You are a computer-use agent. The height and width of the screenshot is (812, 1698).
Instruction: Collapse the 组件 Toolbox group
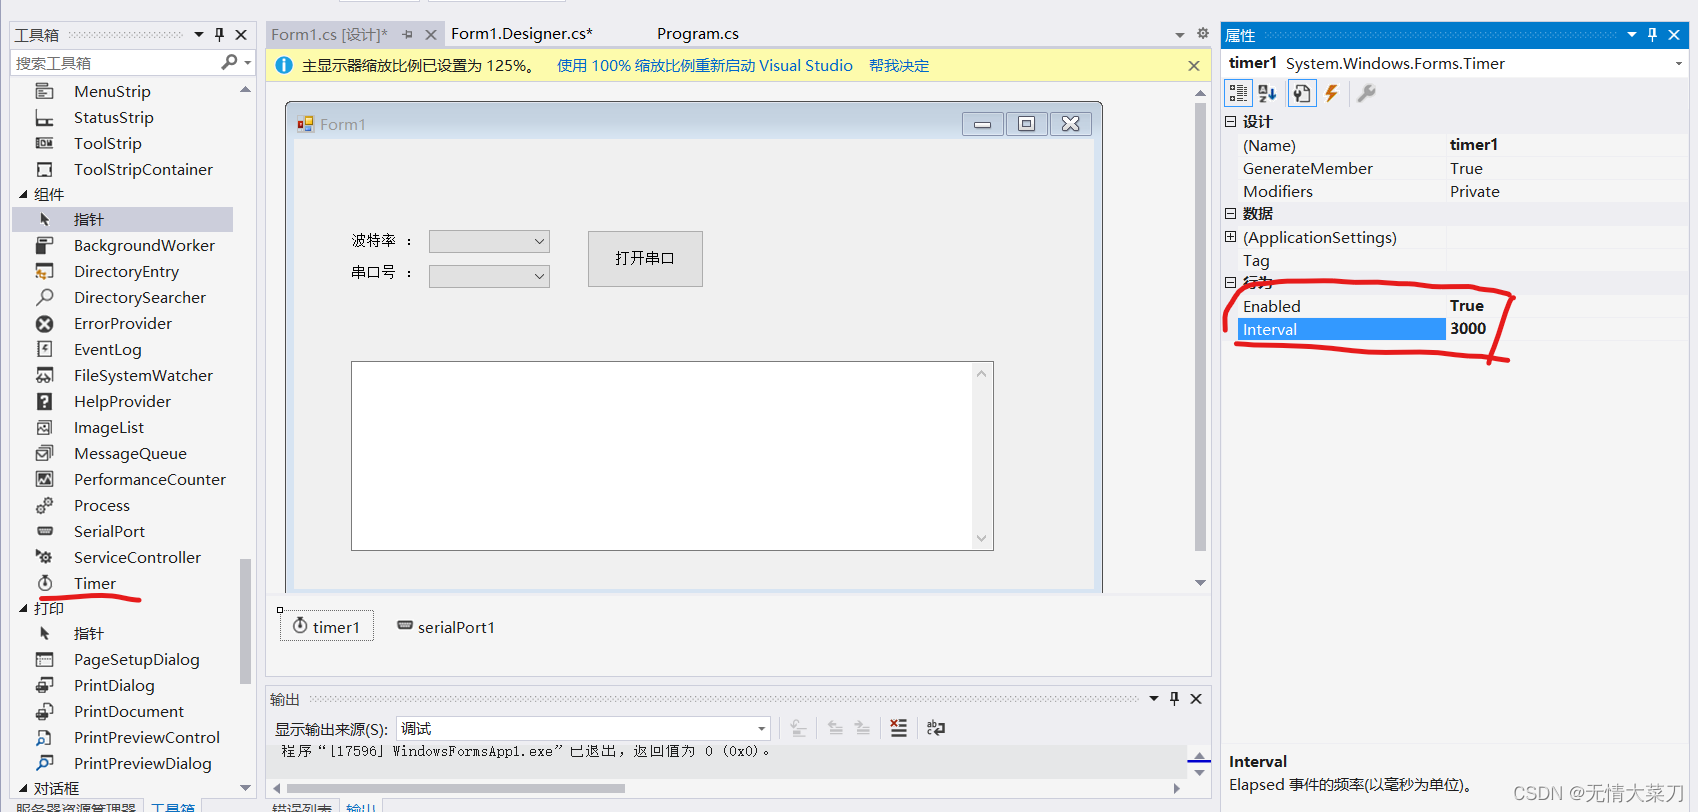click(23, 194)
